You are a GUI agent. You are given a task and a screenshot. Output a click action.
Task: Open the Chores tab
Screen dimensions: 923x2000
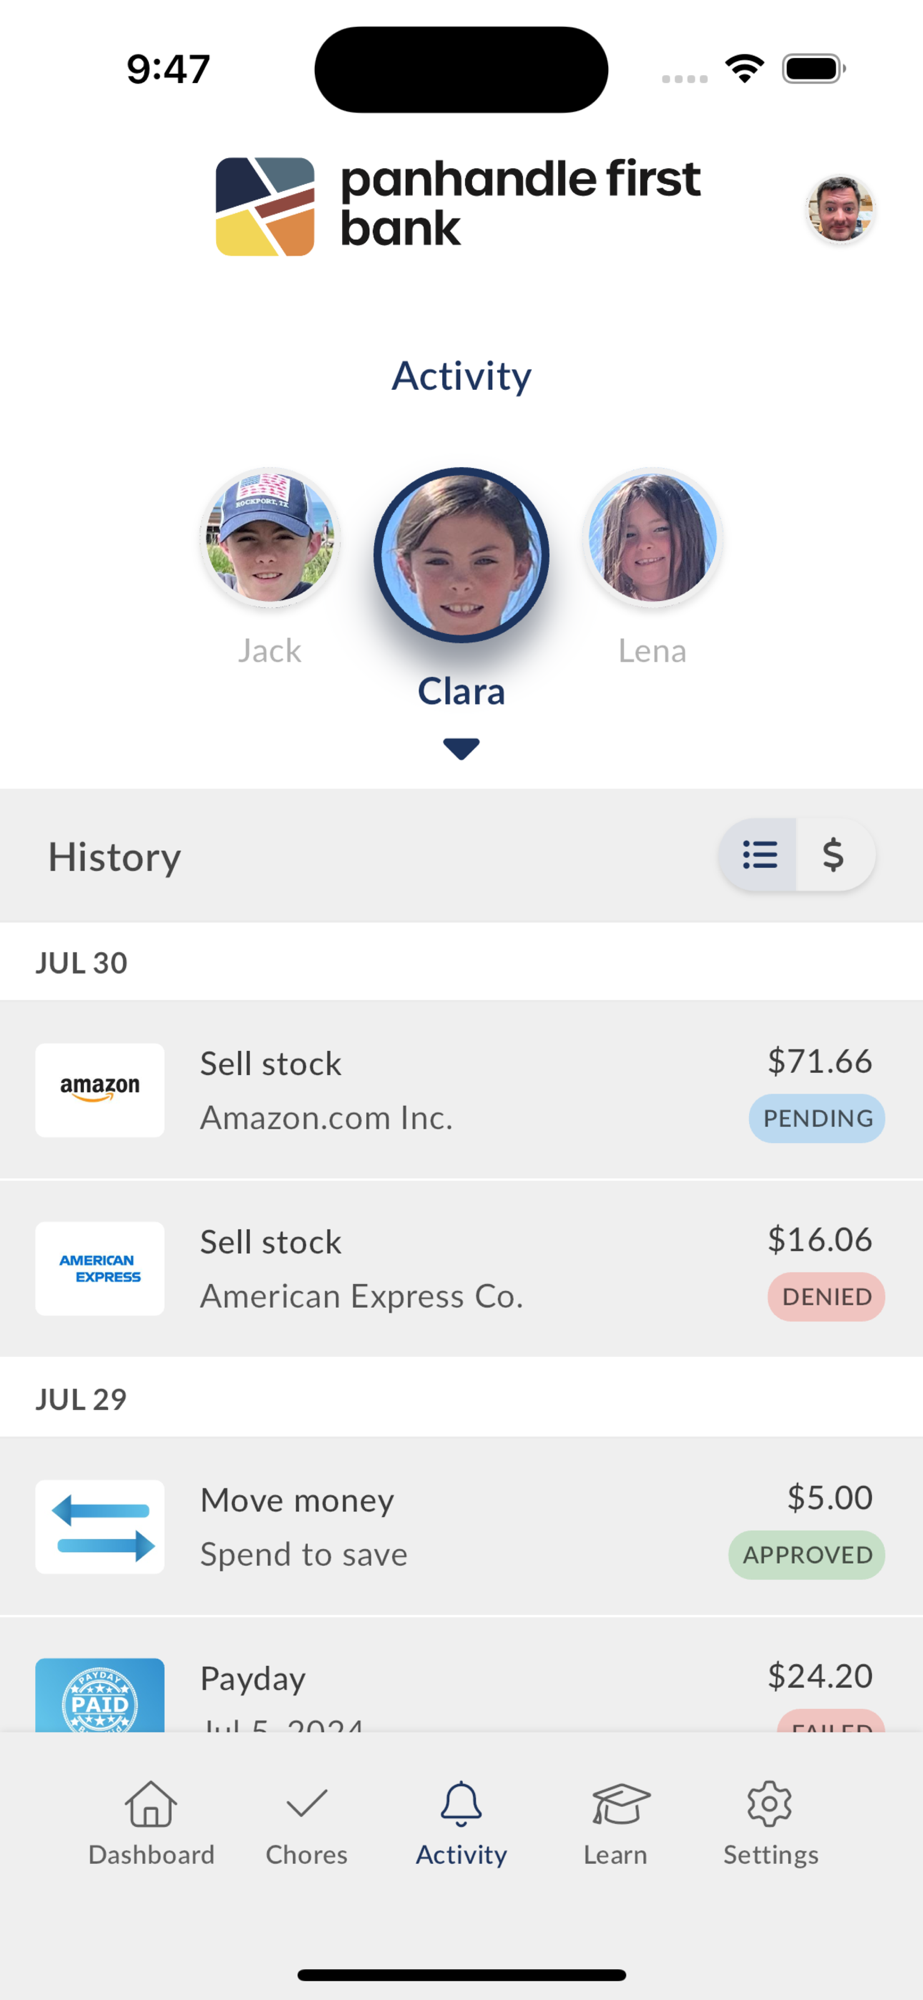(x=306, y=1823)
